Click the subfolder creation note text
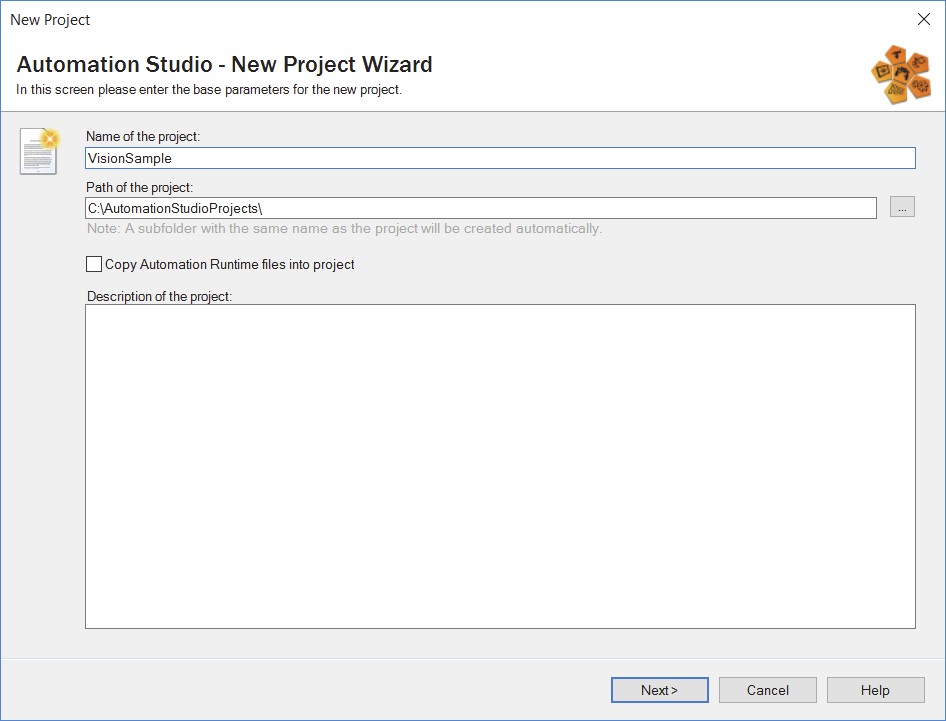Image resolution: width=946 pixels, height=721 pixels. (344, 229)
